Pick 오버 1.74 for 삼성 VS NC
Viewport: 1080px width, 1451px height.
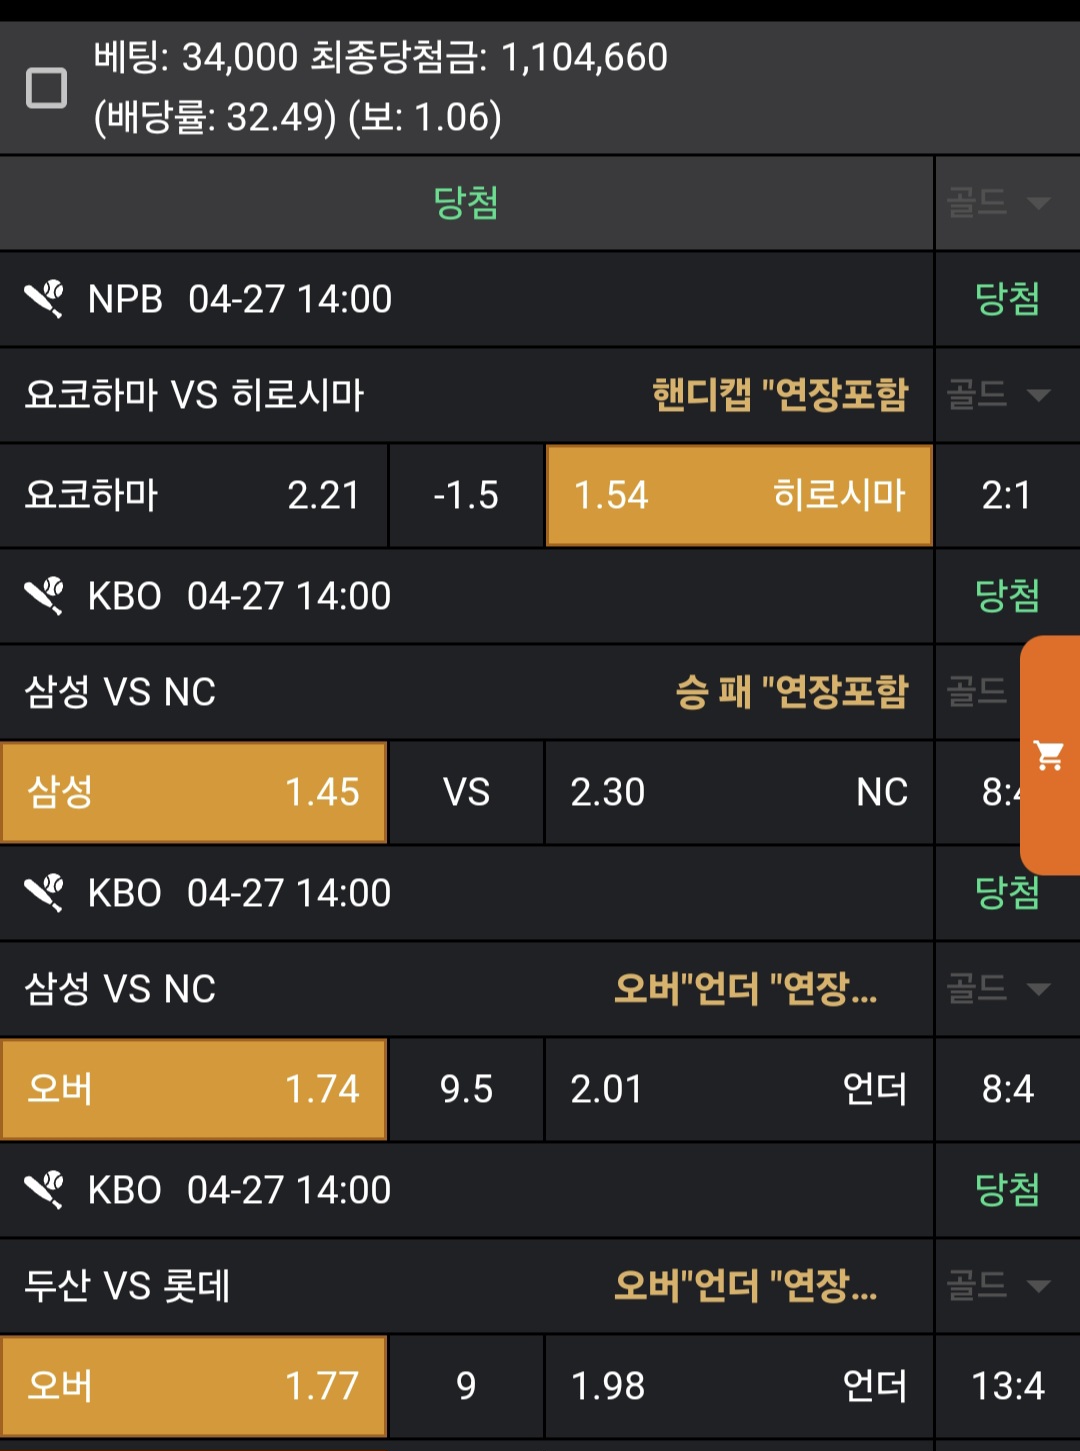(193, 1090)
